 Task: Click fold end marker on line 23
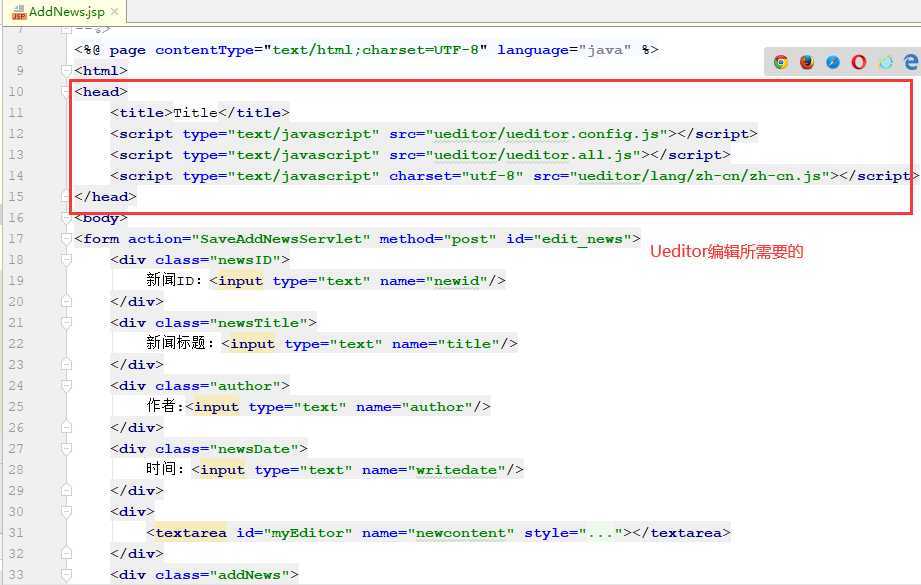pyautogui.click(x=66, y=365)
